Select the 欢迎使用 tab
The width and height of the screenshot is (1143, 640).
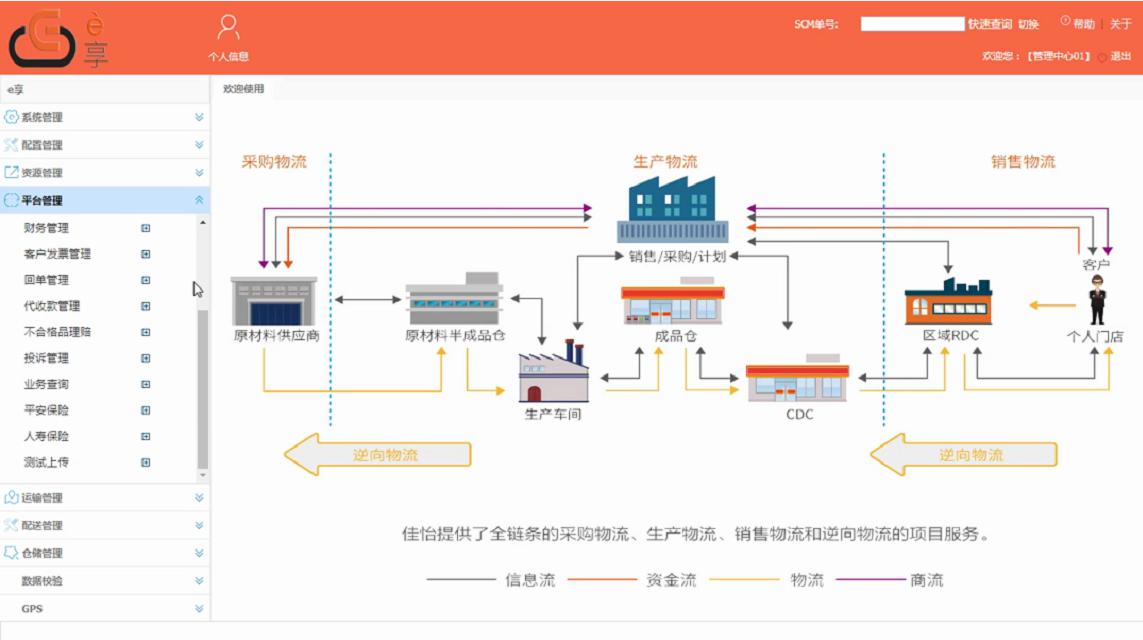tap(243, 89)
